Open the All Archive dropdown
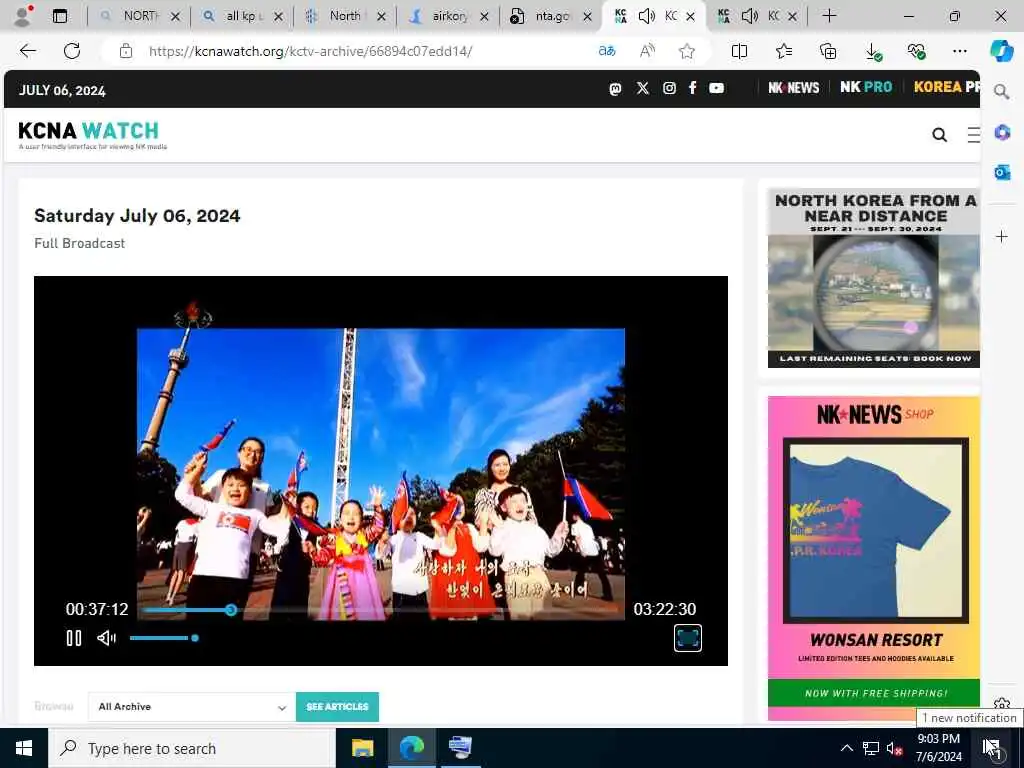The width and height of the screenshot is (1024, 768). (x=191, y=707)
